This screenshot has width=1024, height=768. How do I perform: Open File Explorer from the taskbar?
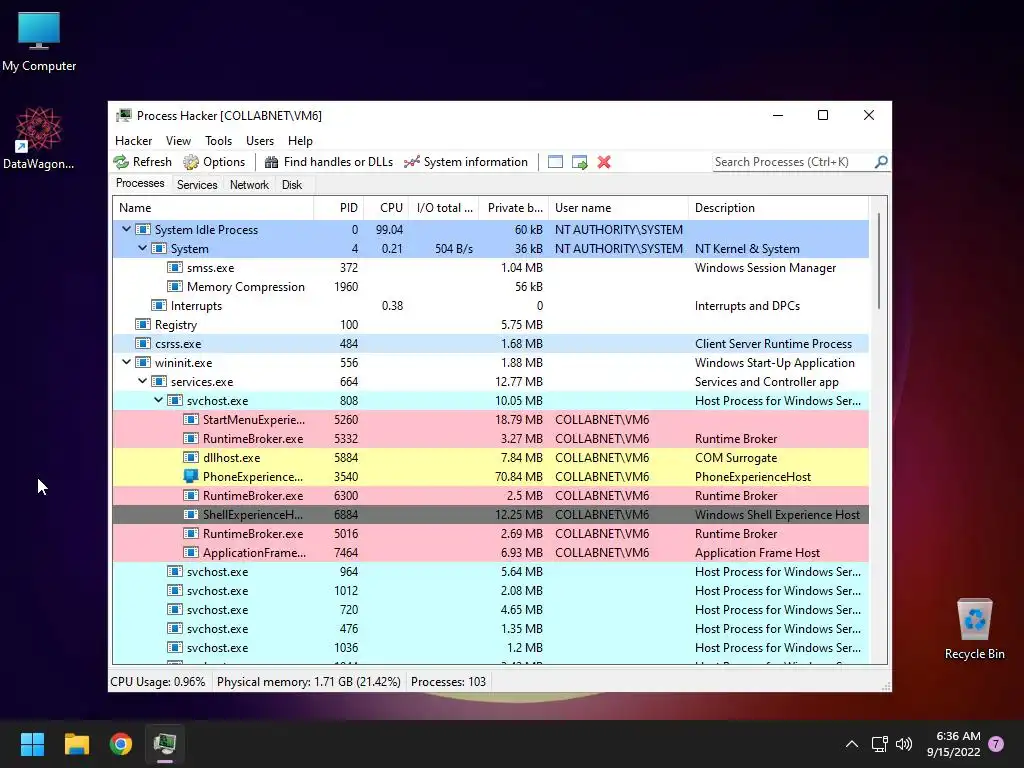(x=76, y=744)
